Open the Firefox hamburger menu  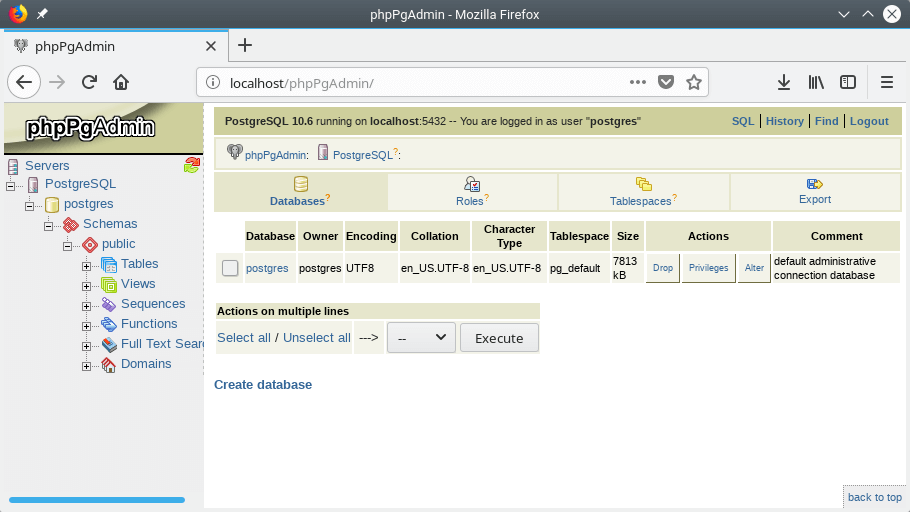pyautogui.click(x=886, y=82)
